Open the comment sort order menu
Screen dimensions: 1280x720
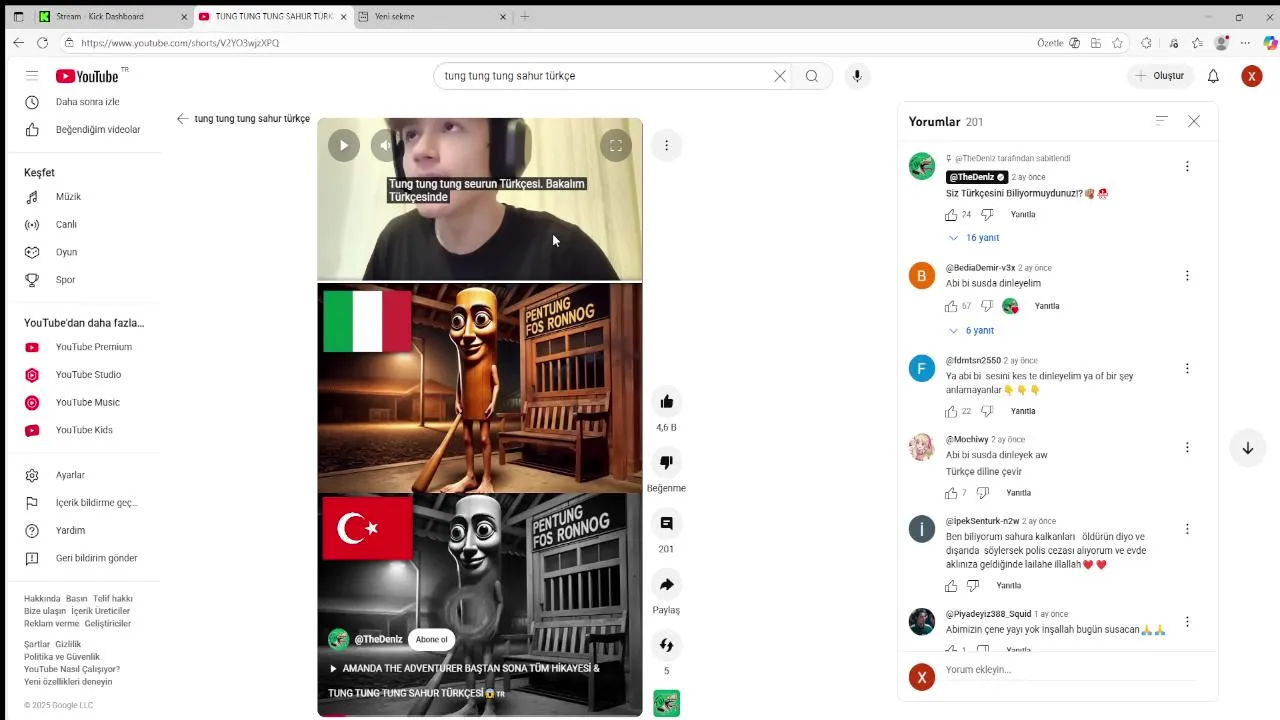pos(1161,121)
